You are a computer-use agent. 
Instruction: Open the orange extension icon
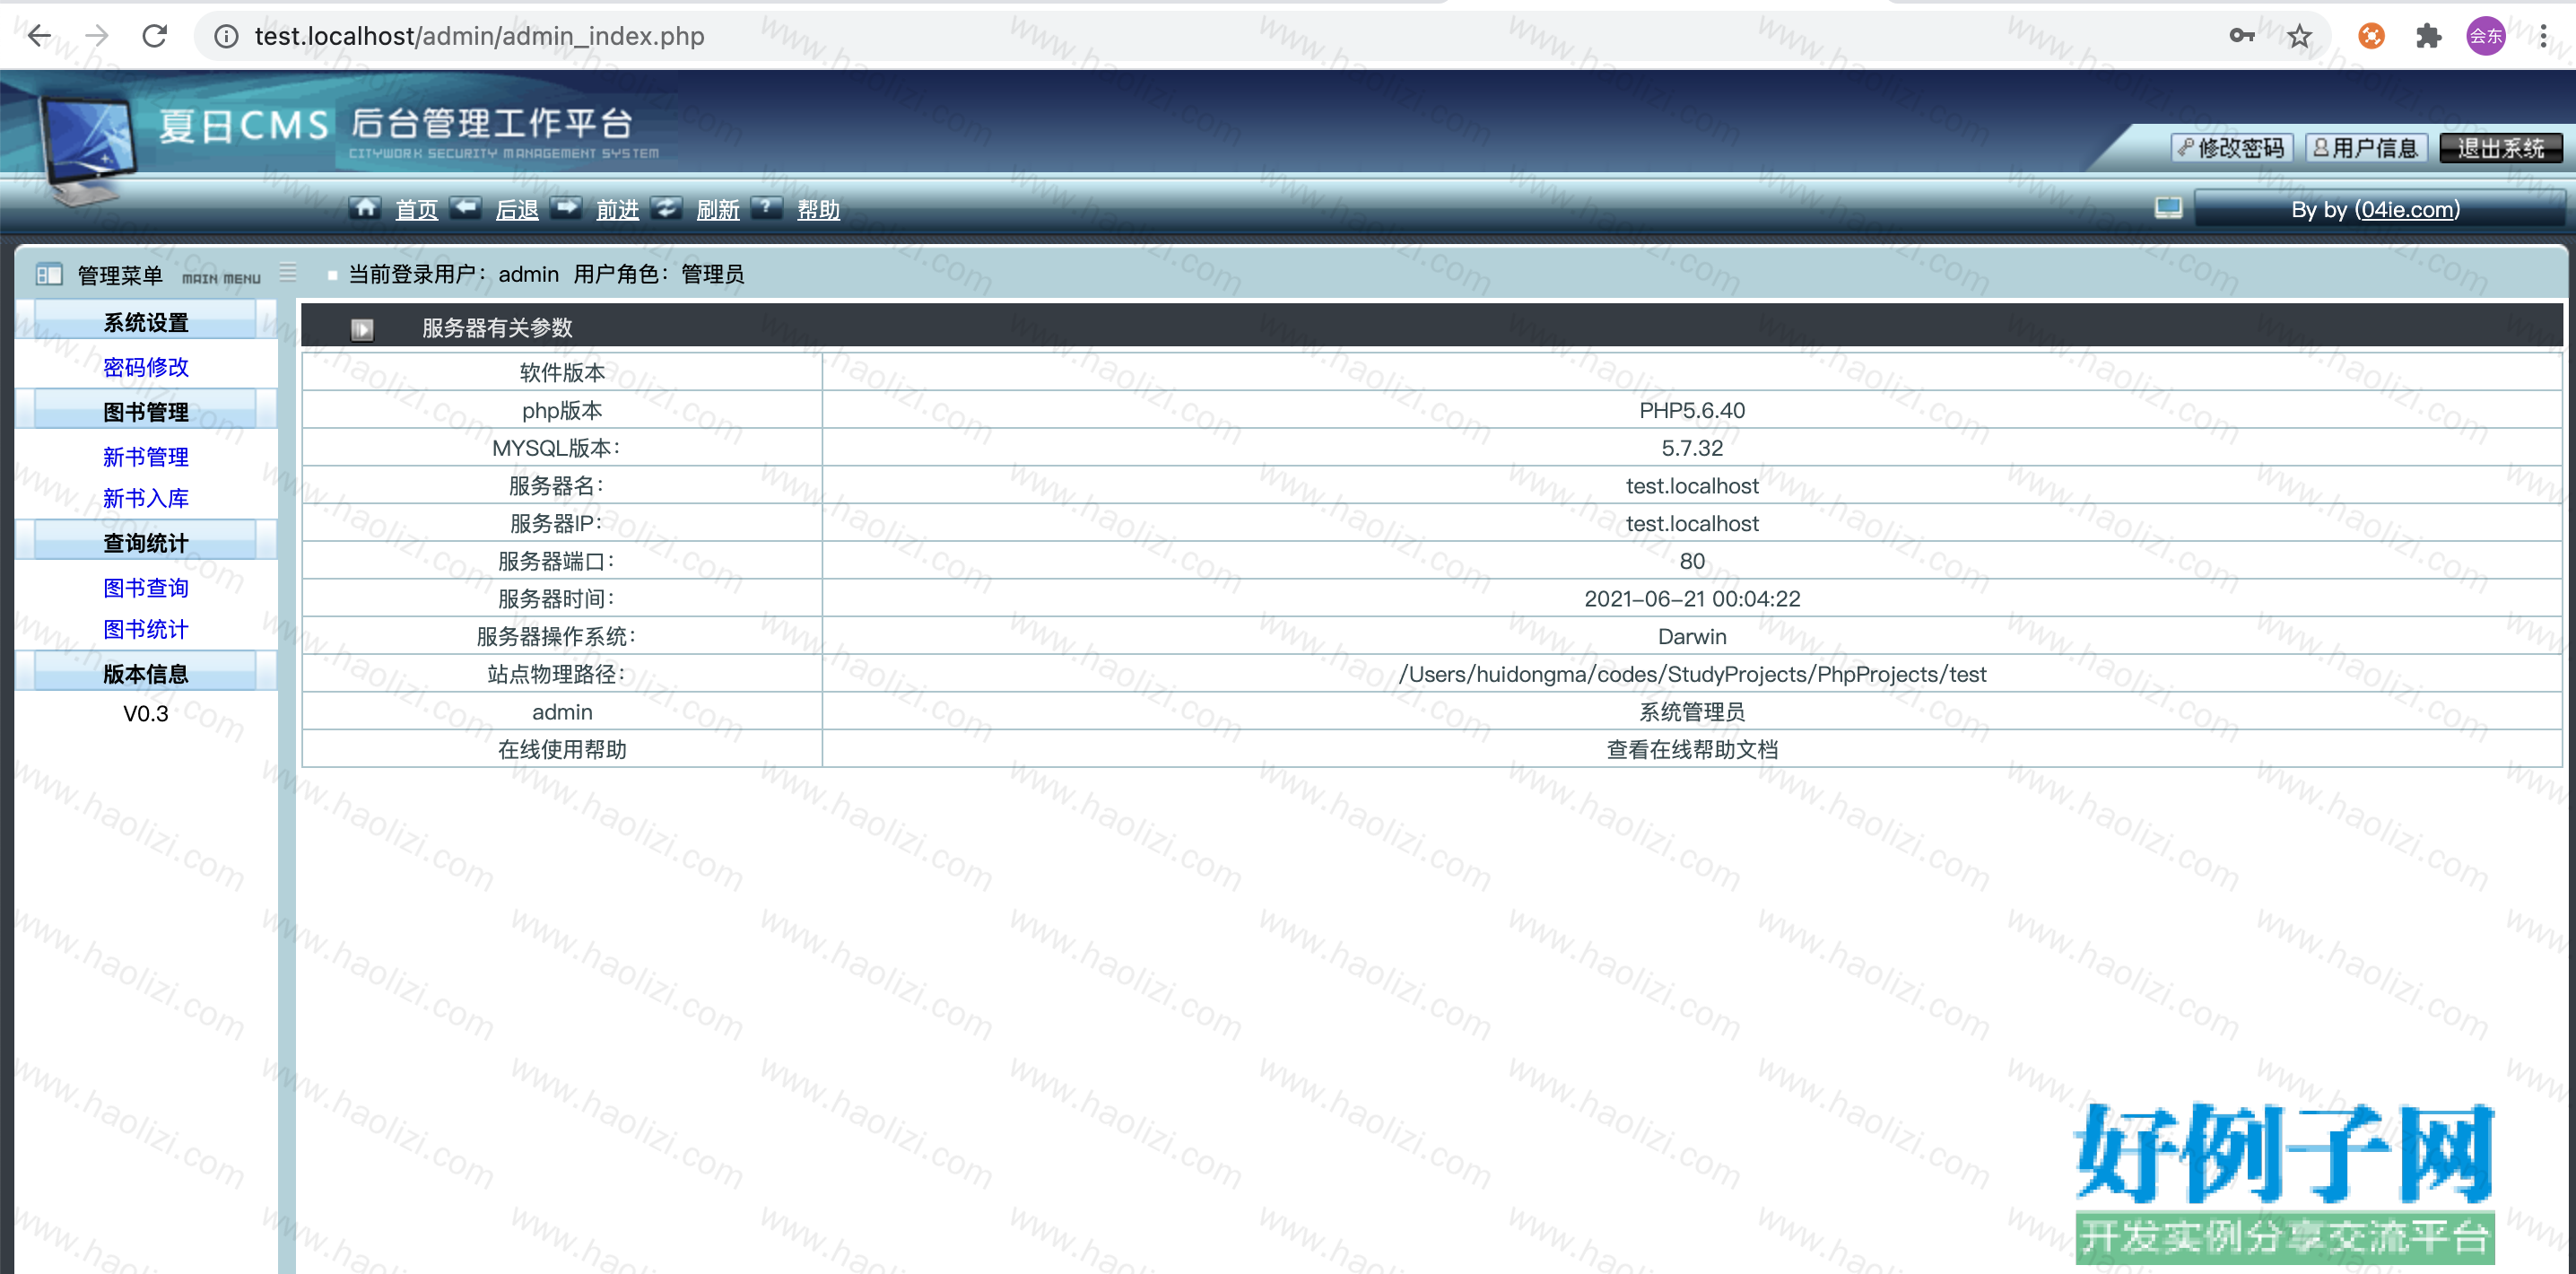point(2371,36)
